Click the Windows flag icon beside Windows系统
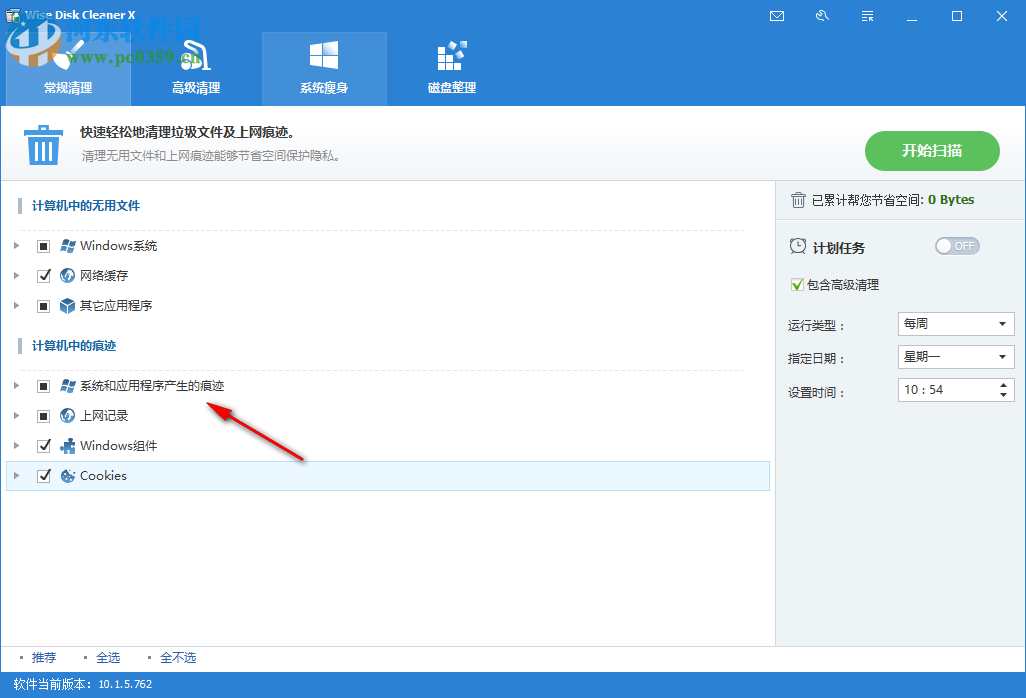This screenshot has width=1026, height=698. point(67,246)
